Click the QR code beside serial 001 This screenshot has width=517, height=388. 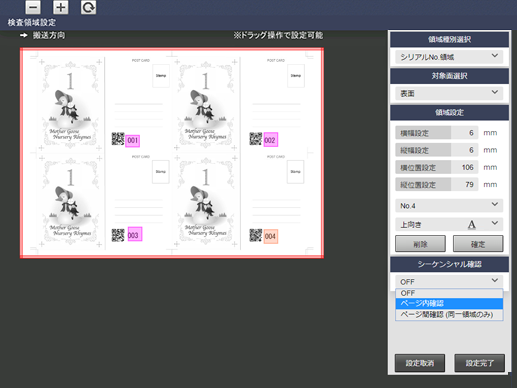click(118, 139)
